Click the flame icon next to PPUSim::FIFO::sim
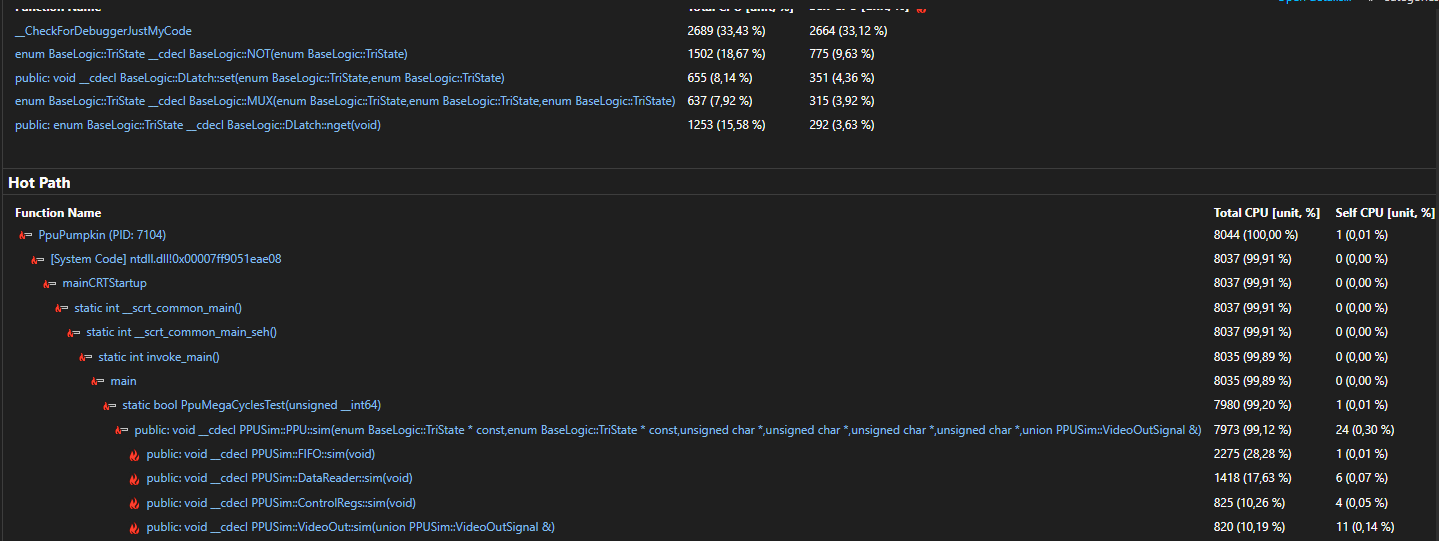Image resolution: width=1439 pixels, height=541 pixels. (134, 454)
